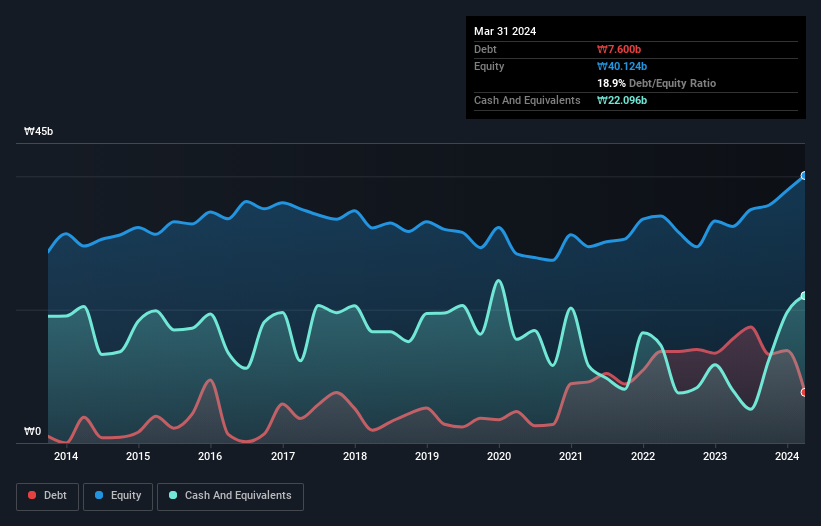
Task: Click the blue Equity legend dot
Action: click(99, 495)
